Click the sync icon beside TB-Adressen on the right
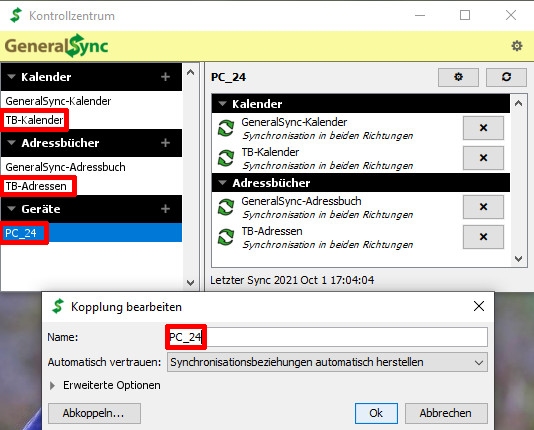 coord(226,237)
